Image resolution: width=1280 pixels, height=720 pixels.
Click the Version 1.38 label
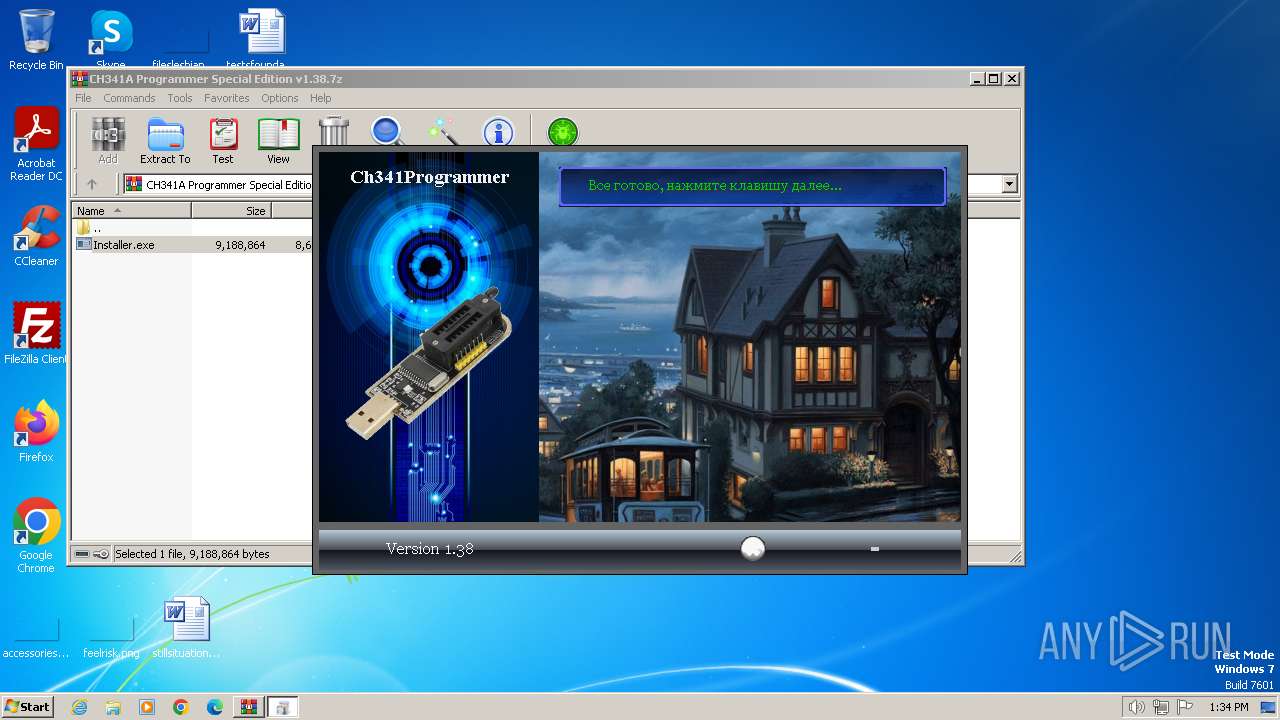click(x=430, y=548)
